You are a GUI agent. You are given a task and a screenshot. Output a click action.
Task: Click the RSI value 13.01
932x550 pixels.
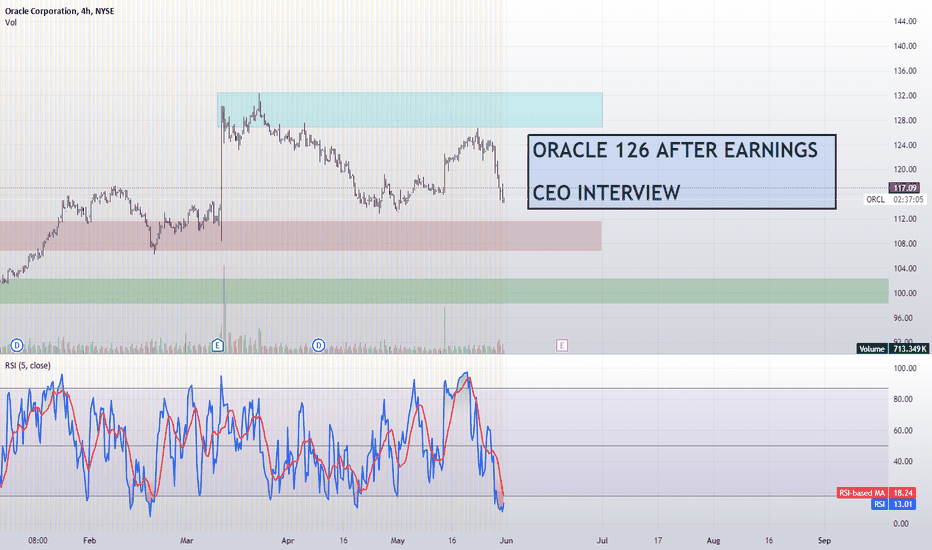(903, 504)
